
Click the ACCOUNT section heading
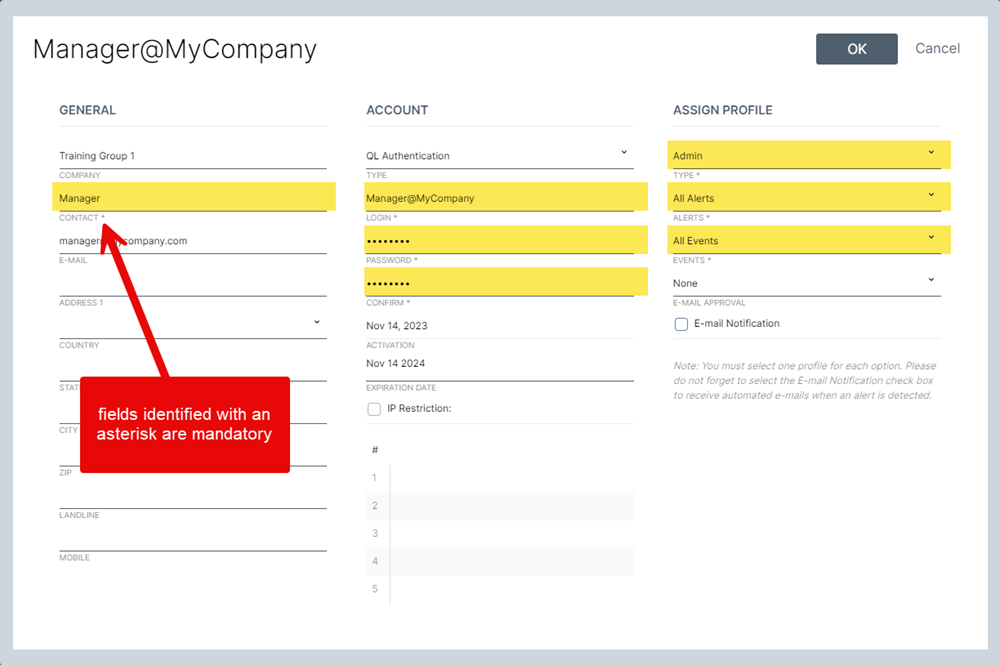click(397, 110)
